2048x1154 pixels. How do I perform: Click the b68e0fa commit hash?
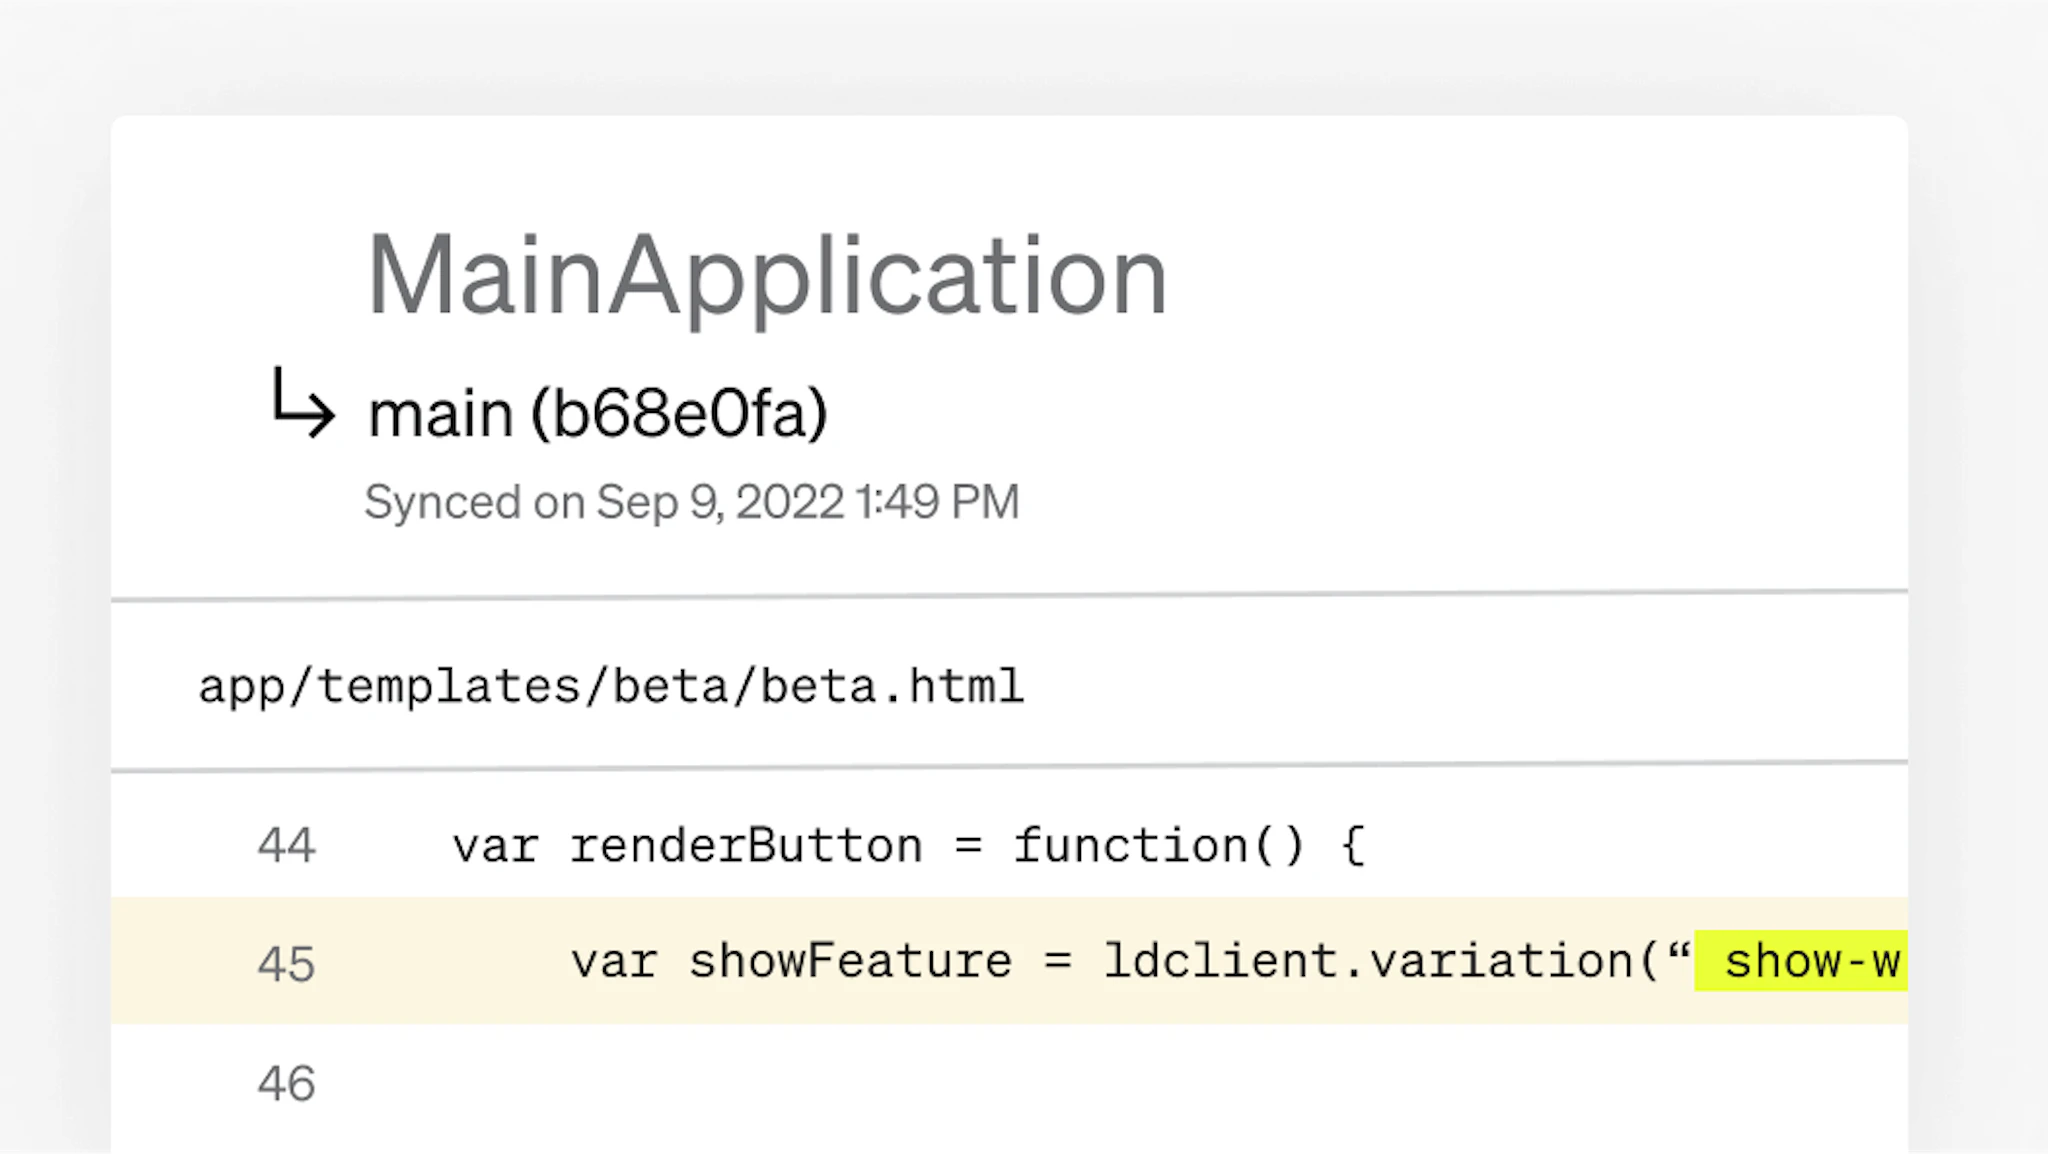(679, 414)
